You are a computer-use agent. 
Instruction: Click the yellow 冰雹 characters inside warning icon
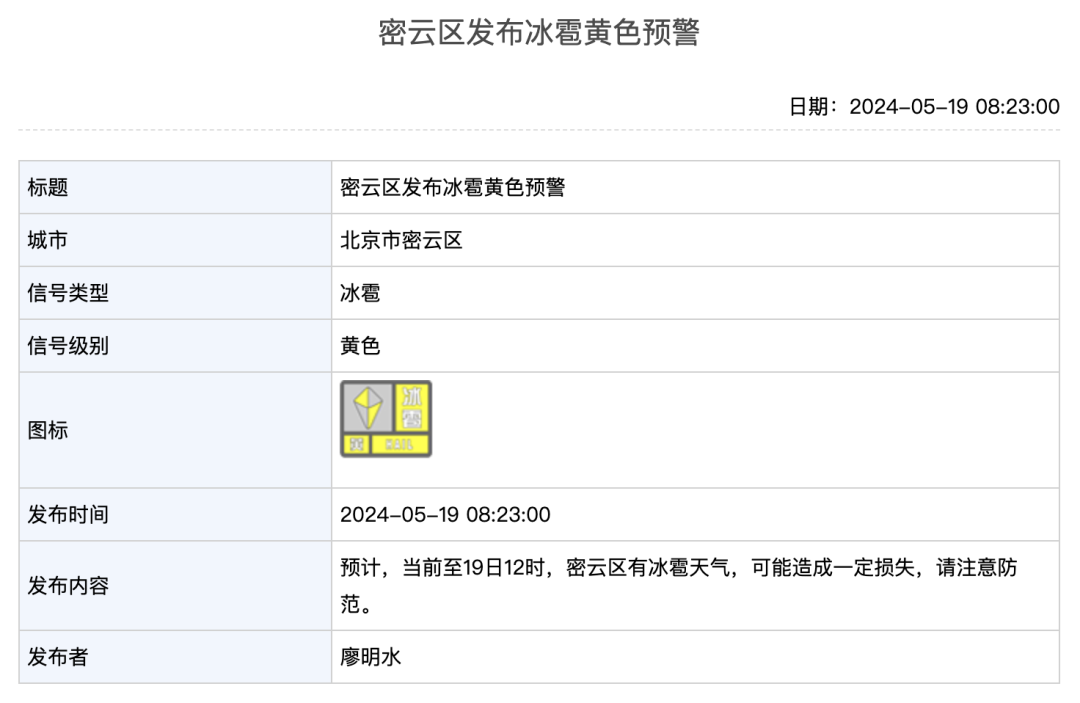point(411,407)
